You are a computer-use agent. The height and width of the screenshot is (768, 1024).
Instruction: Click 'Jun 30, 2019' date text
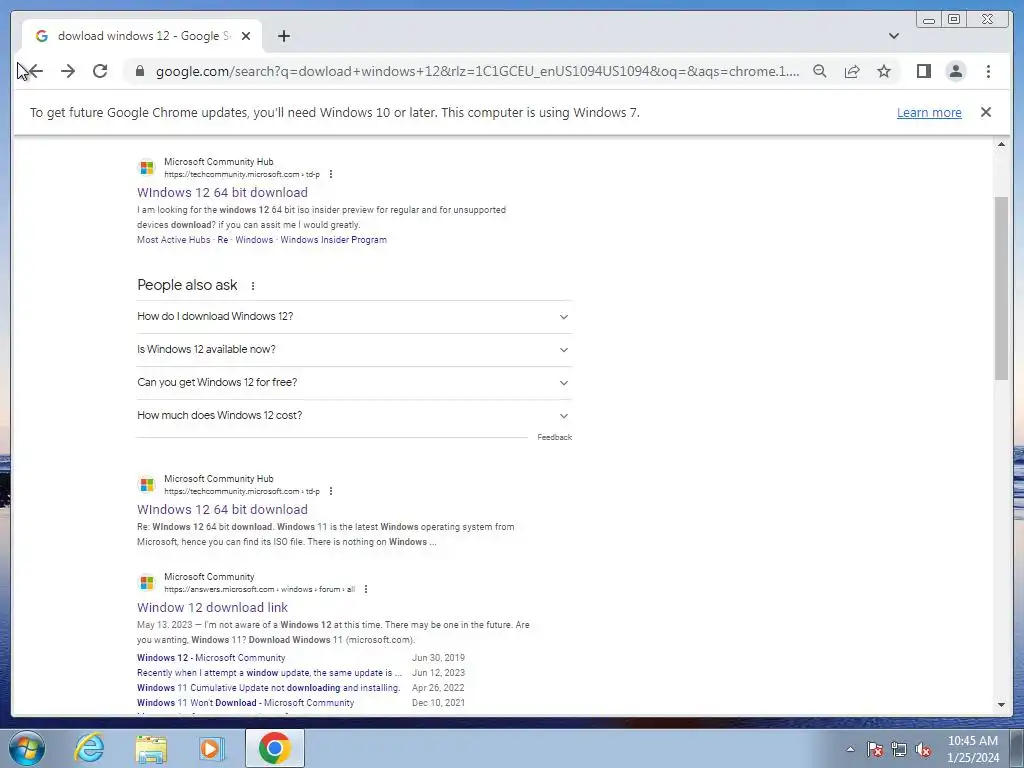(x=438, y=658)
